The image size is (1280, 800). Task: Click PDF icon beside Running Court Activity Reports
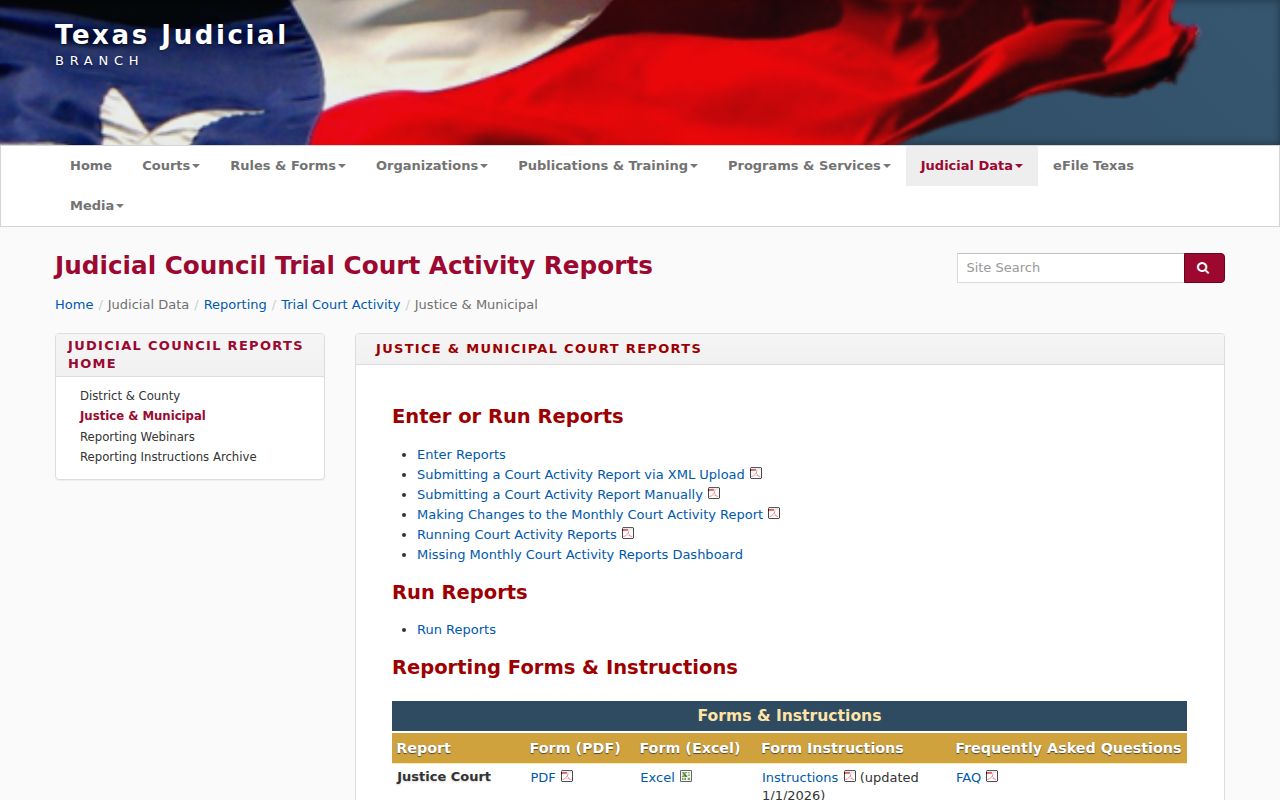(628, 533)
